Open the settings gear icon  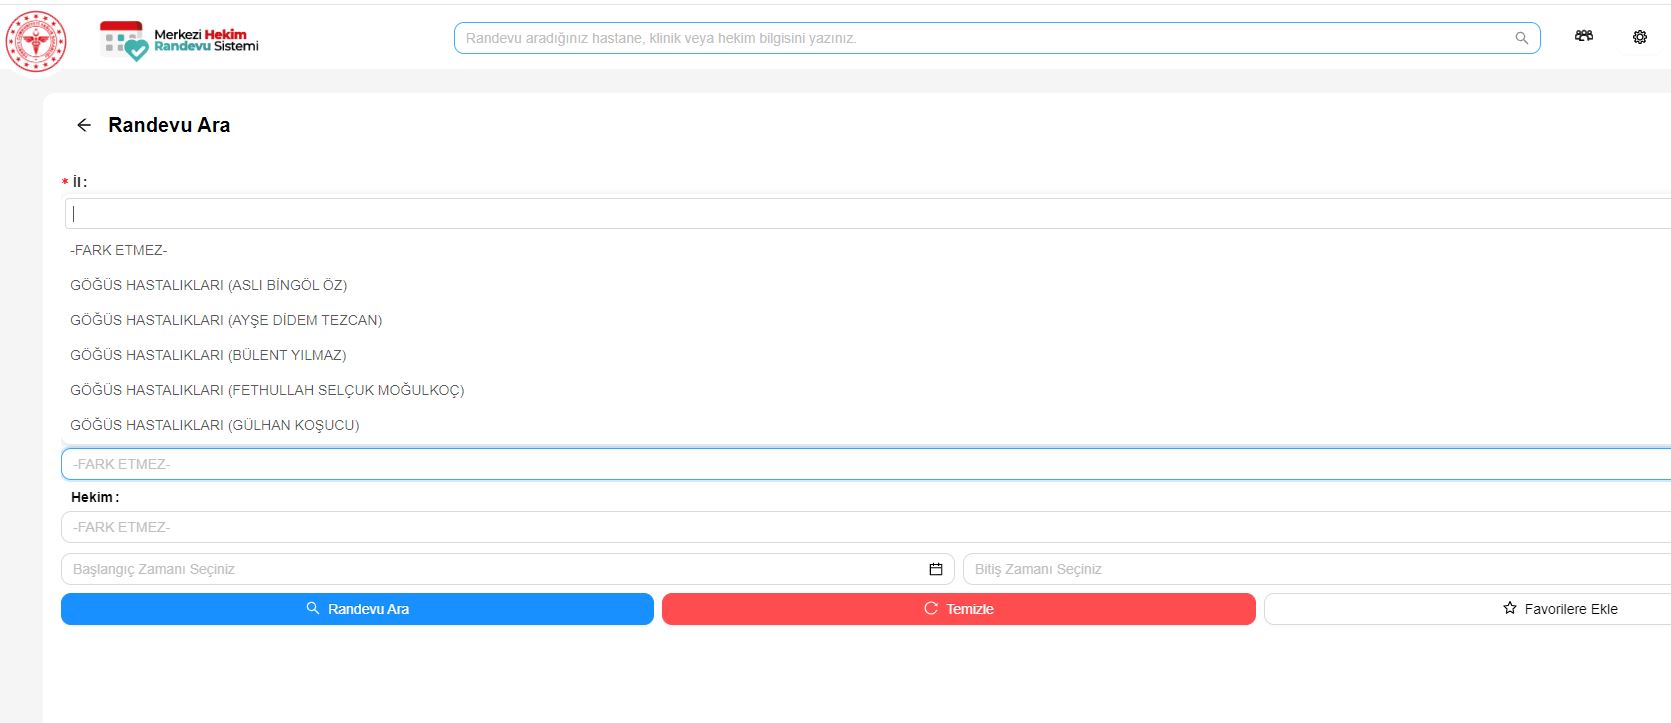click(1640, 37)
